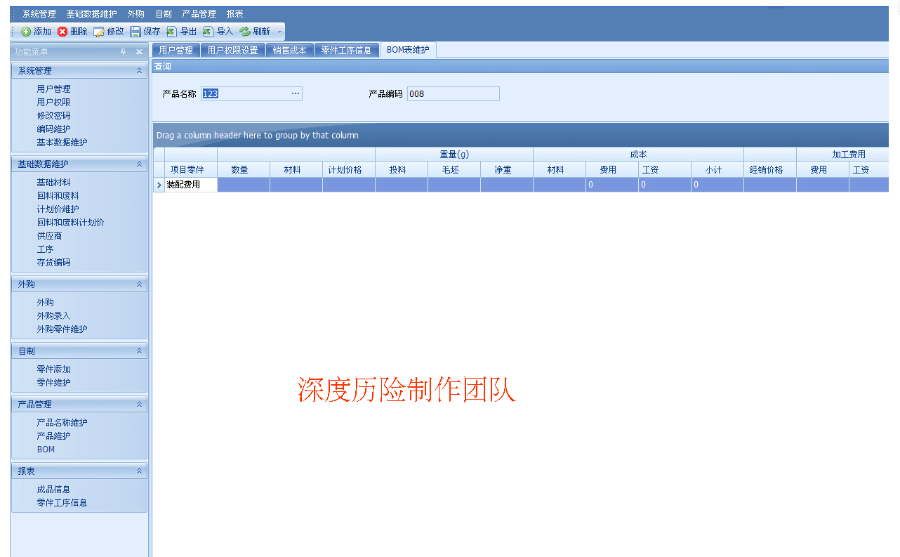This screenshot has width=900, height=557.
Task: Open 工序 in the sidebar
Action: [45, 249]
